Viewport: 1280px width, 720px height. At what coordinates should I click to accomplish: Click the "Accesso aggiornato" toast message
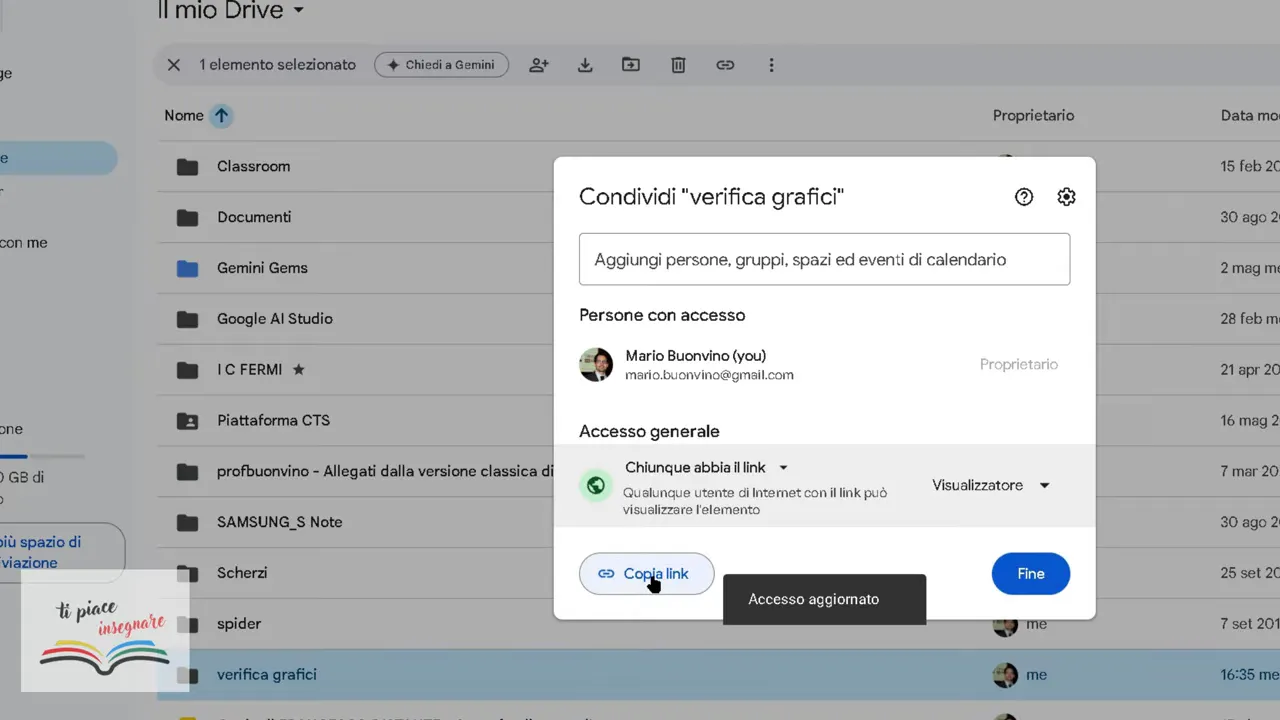(x=824, y=599)
